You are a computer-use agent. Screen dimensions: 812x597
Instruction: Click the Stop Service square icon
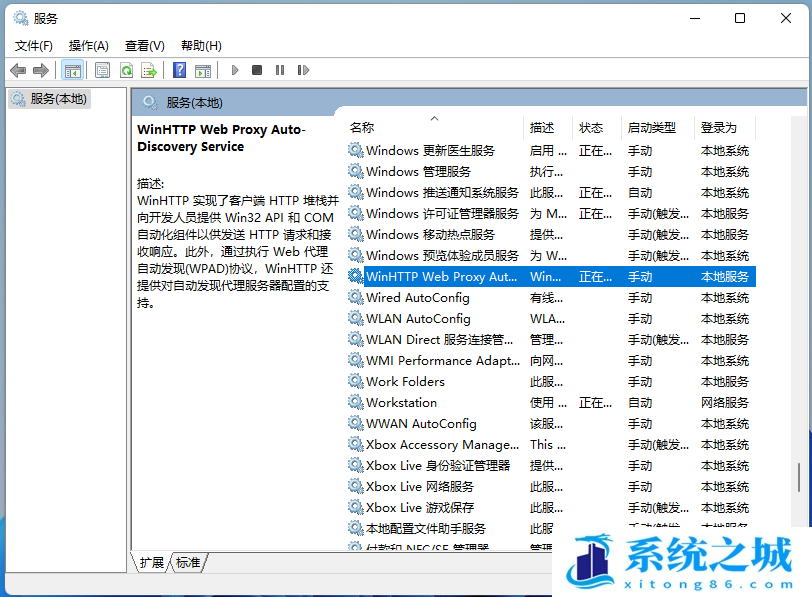coord(257,70)
